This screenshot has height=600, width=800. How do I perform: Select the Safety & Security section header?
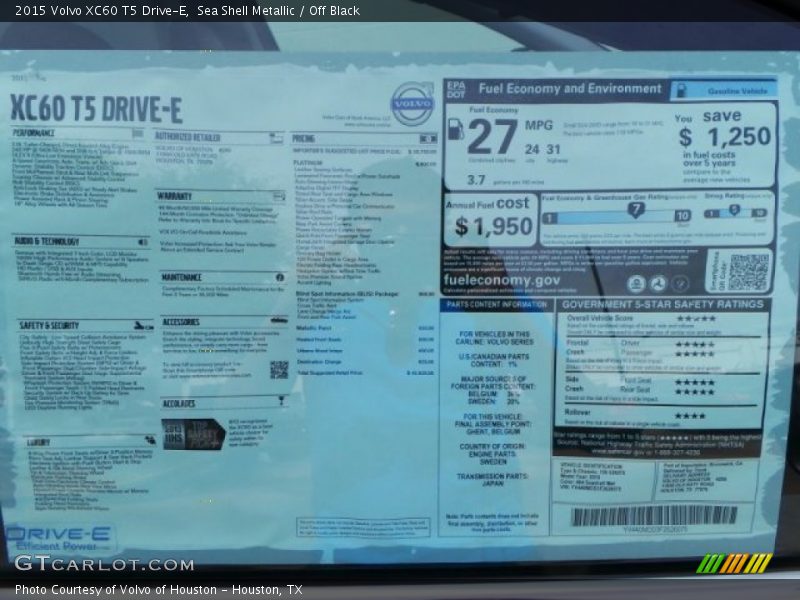[x=49, y=326]
